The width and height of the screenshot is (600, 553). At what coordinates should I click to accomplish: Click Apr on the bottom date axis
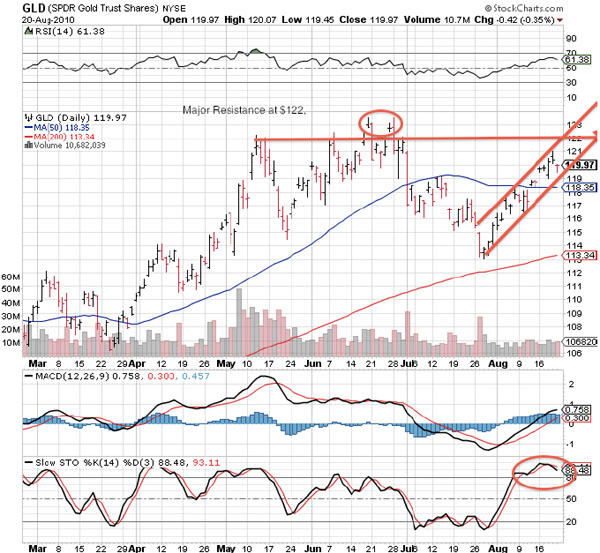coord(137,548)
